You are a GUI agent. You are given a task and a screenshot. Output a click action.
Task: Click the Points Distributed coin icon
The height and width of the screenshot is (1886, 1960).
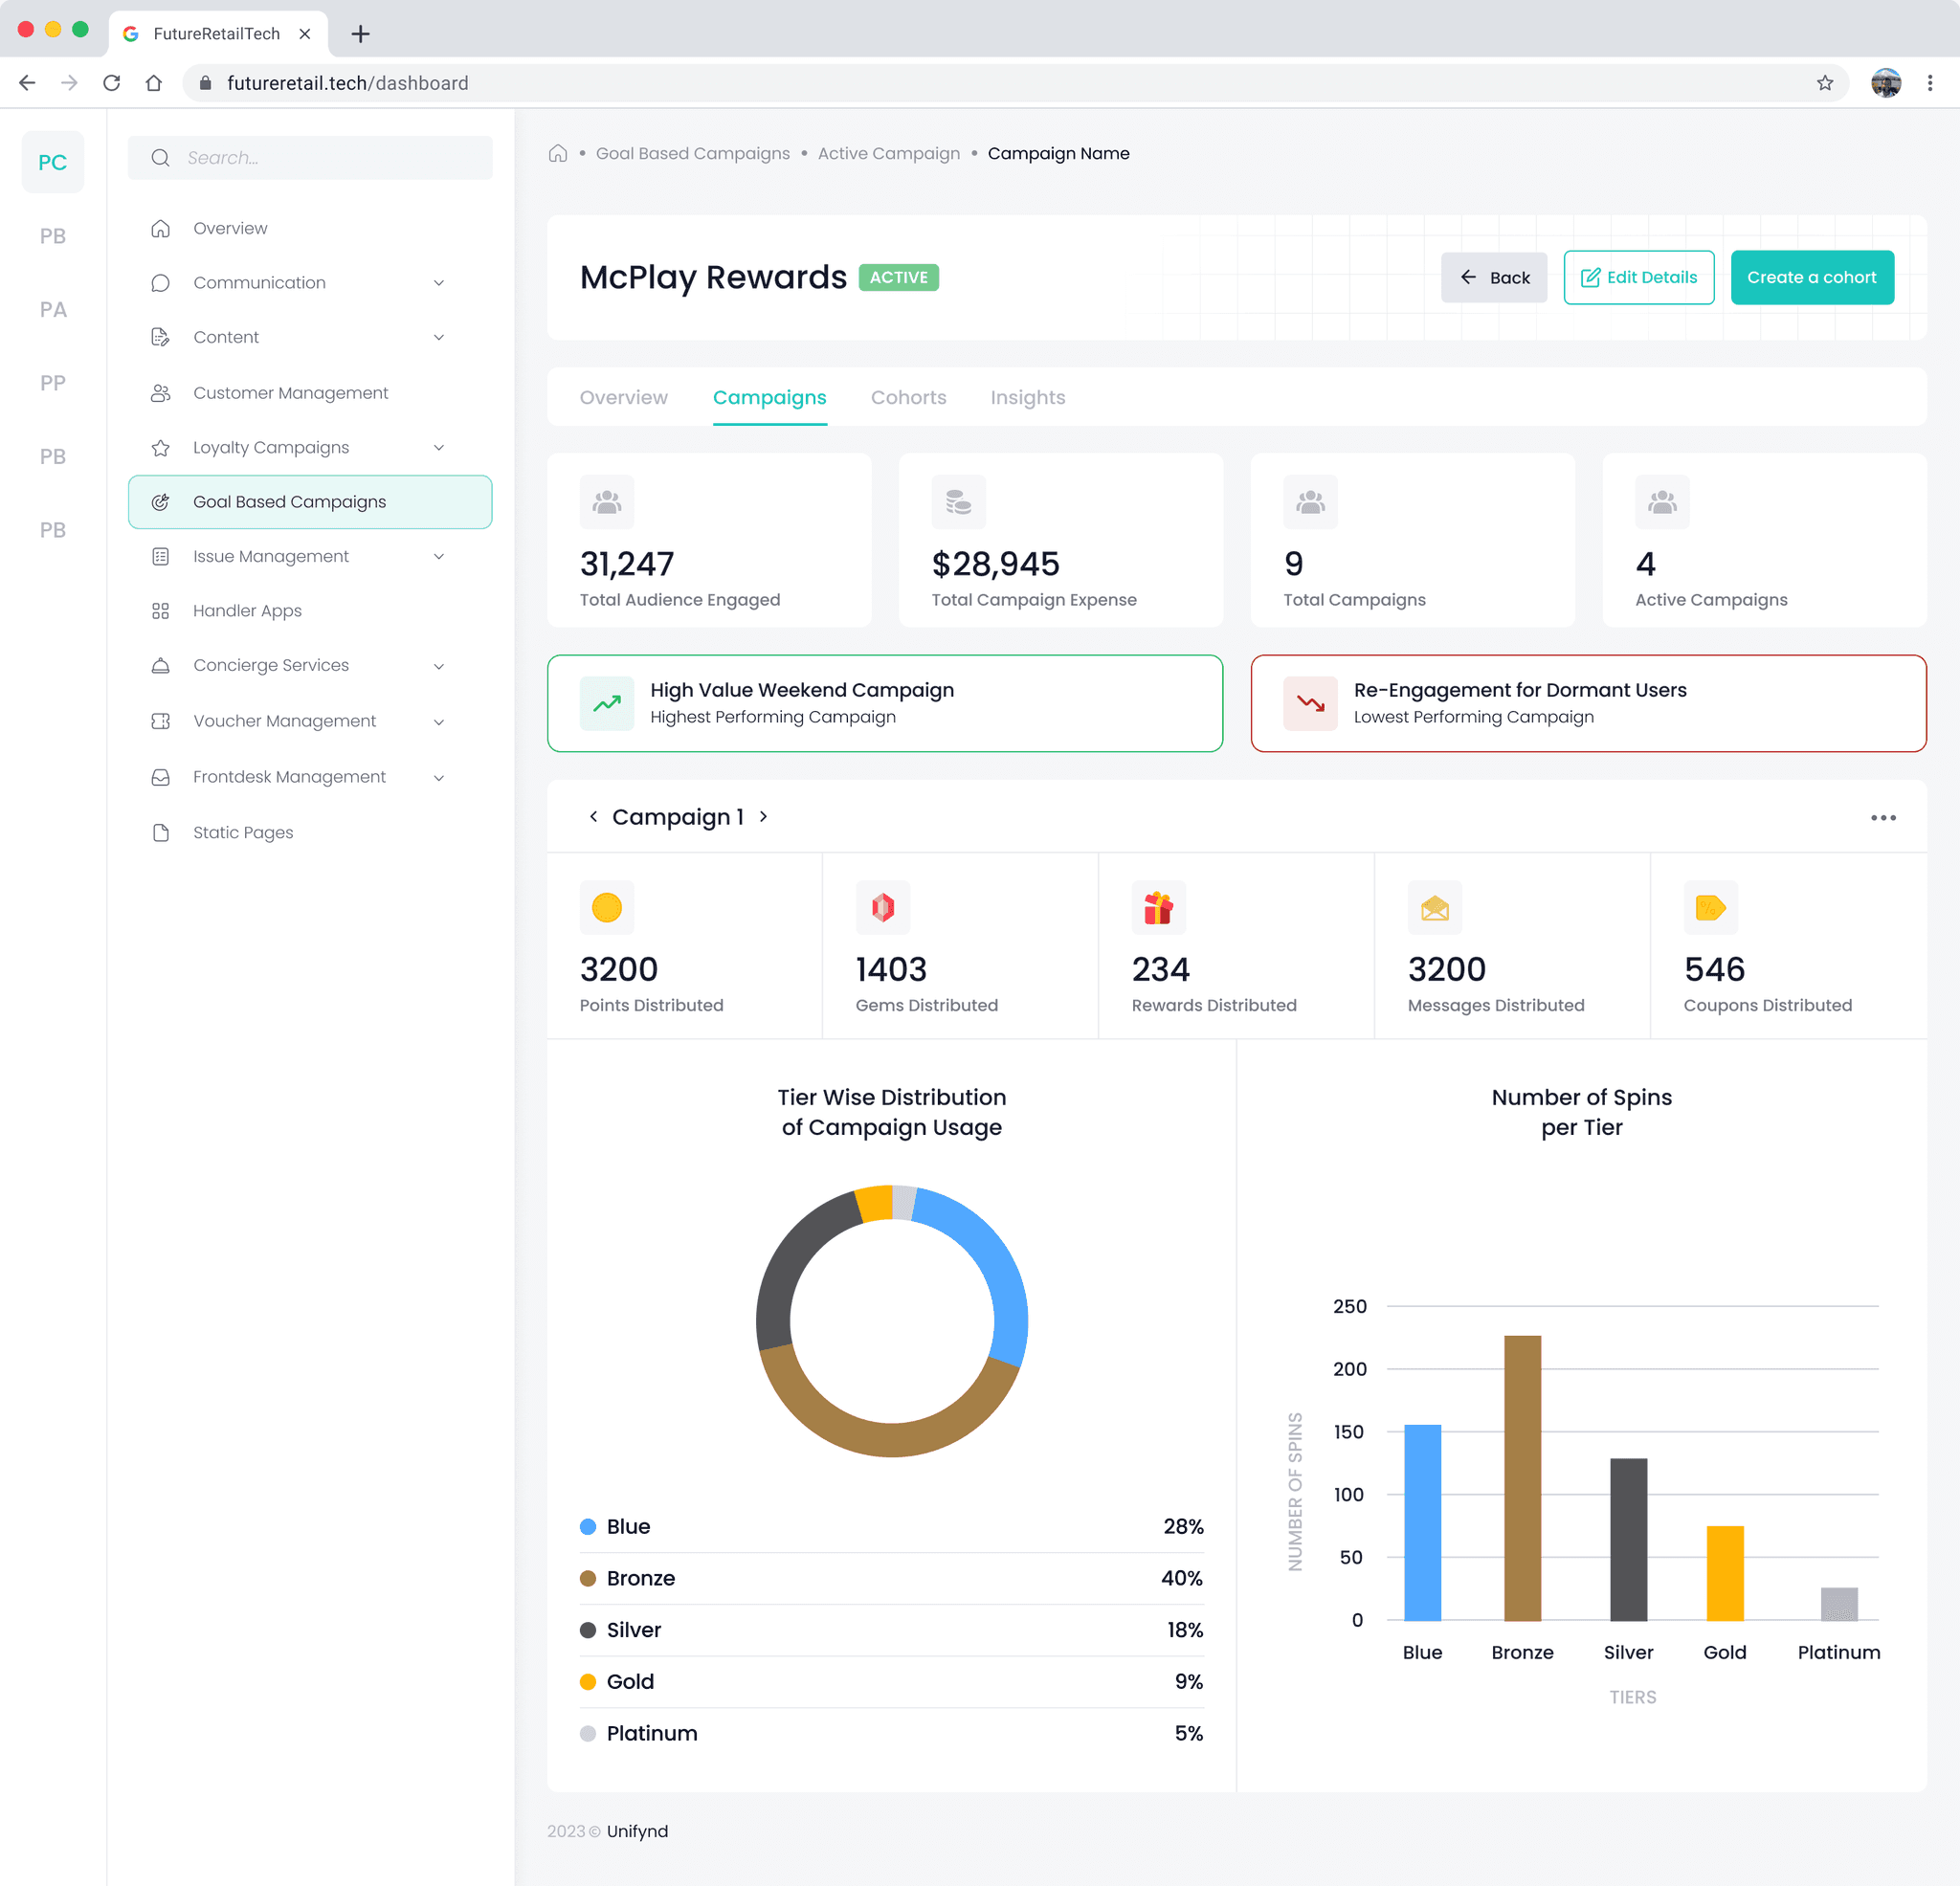[x=606, y=907]
